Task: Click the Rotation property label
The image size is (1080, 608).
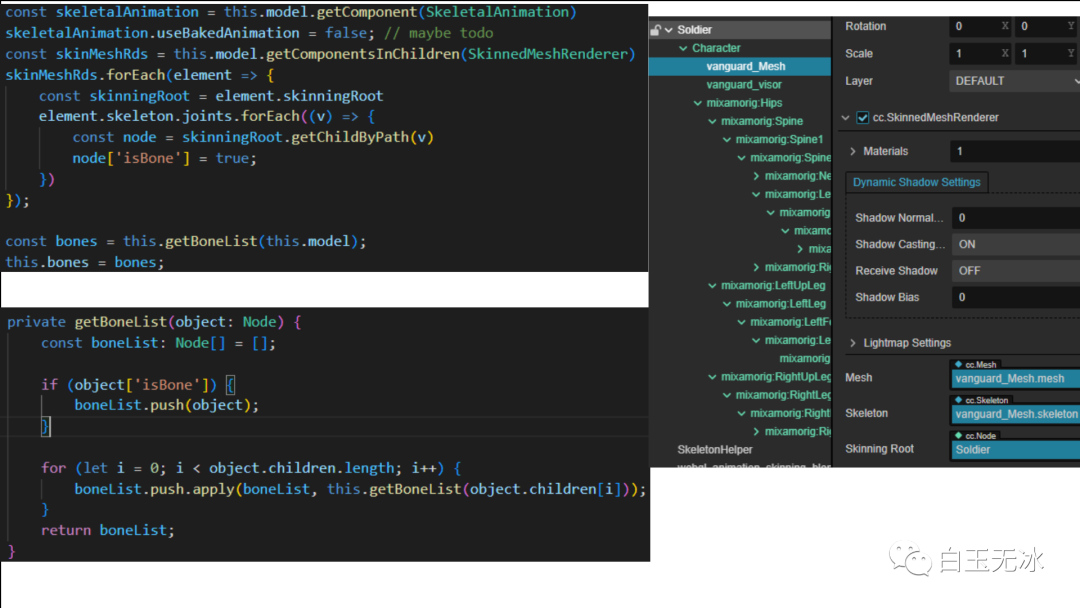Action: (866, 26)
